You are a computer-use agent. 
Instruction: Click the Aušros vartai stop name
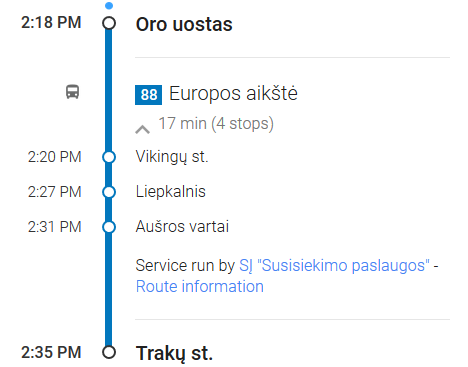(x=182, y=227)
